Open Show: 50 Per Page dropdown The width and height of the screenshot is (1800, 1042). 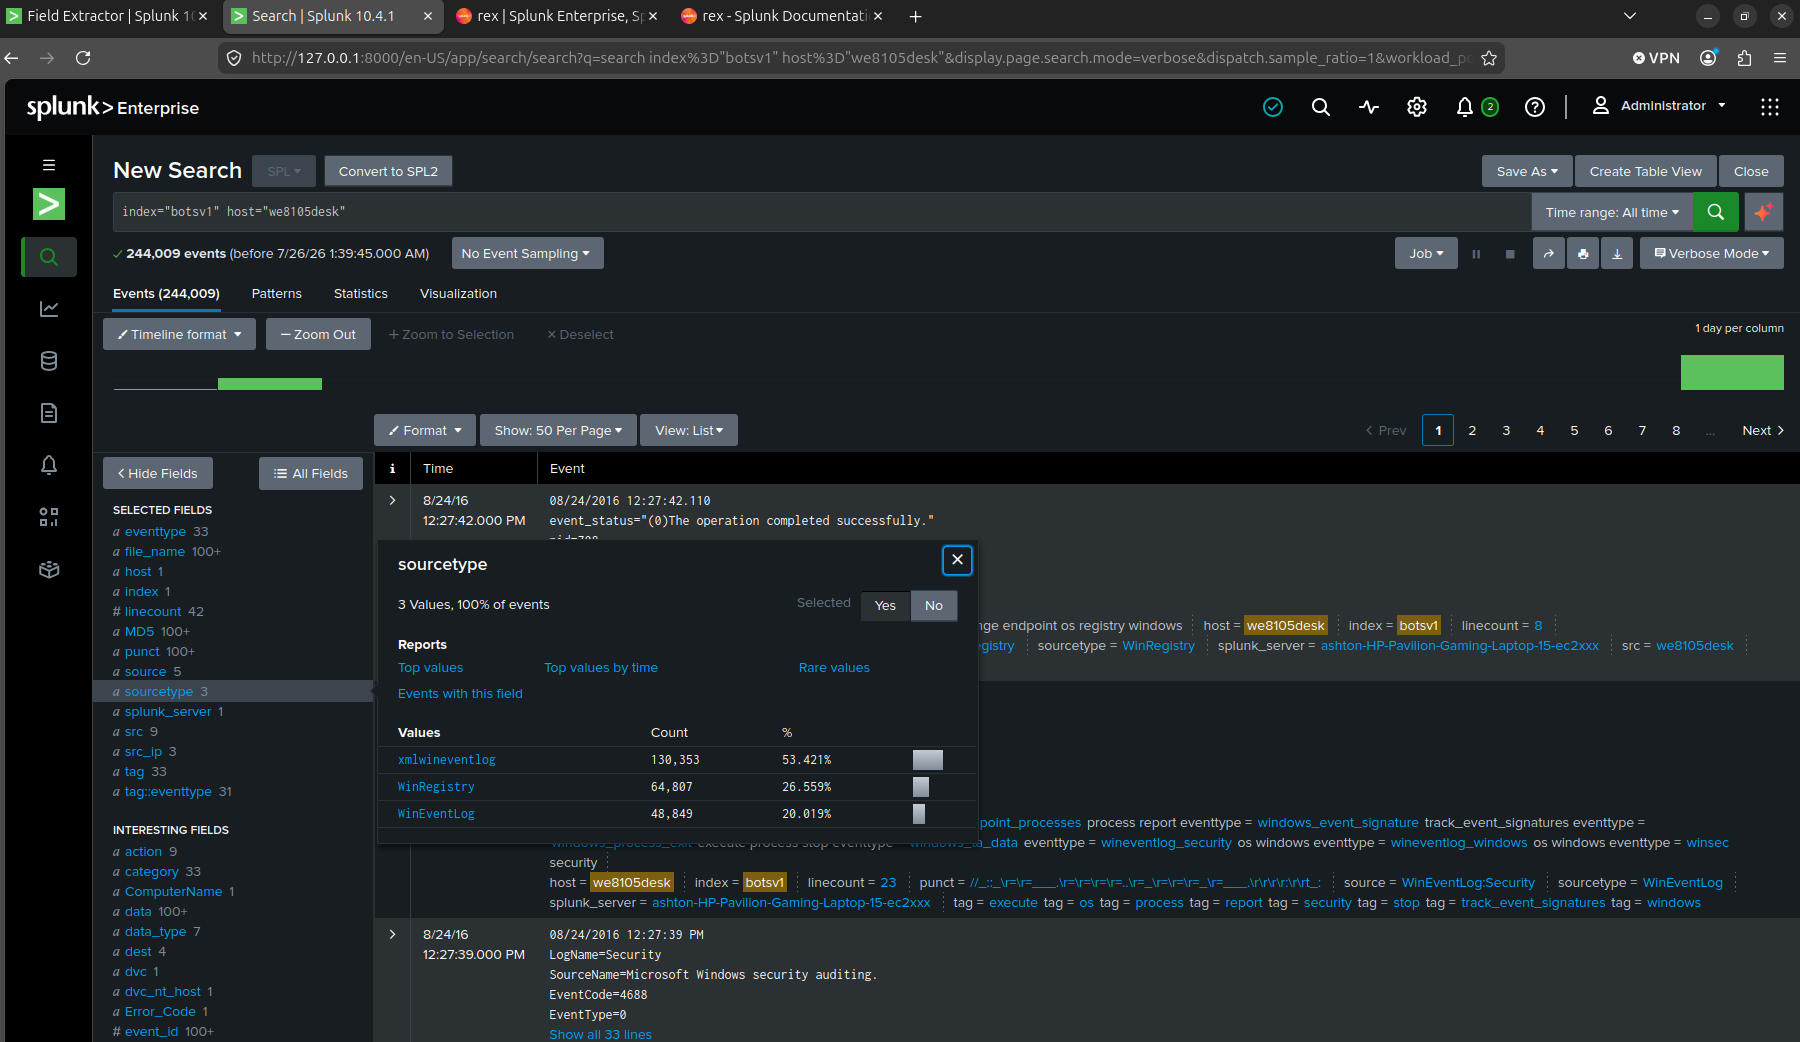tap(558, 430)
